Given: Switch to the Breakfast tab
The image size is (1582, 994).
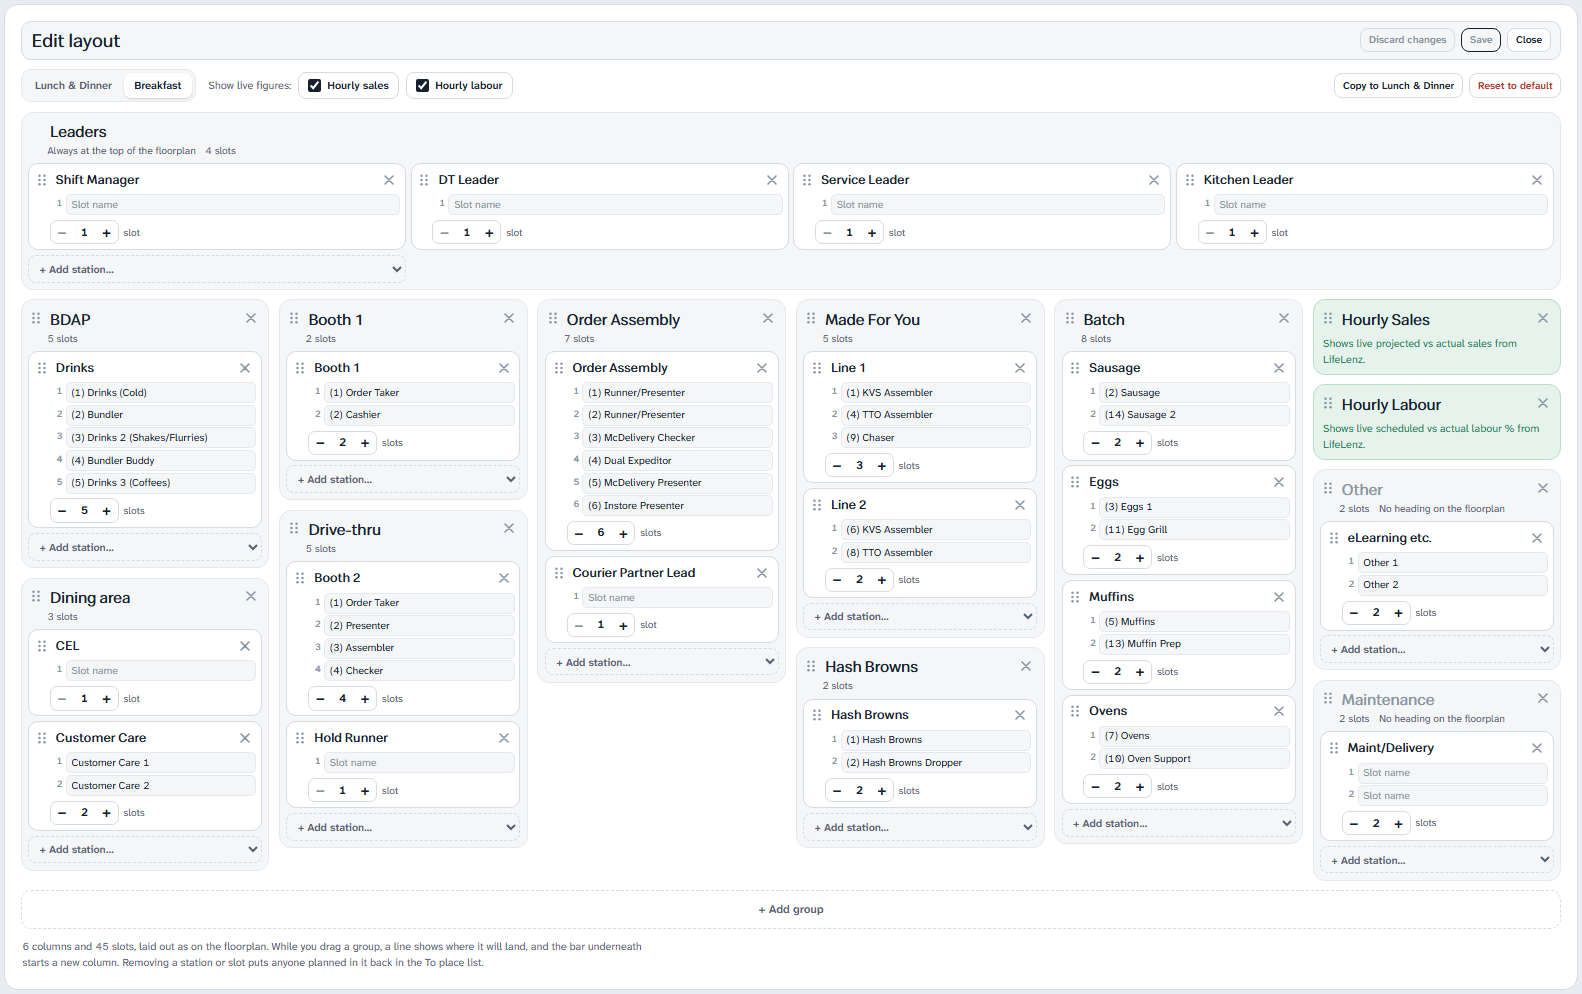Looking at the screenshot, I should (x=158, y=86).
